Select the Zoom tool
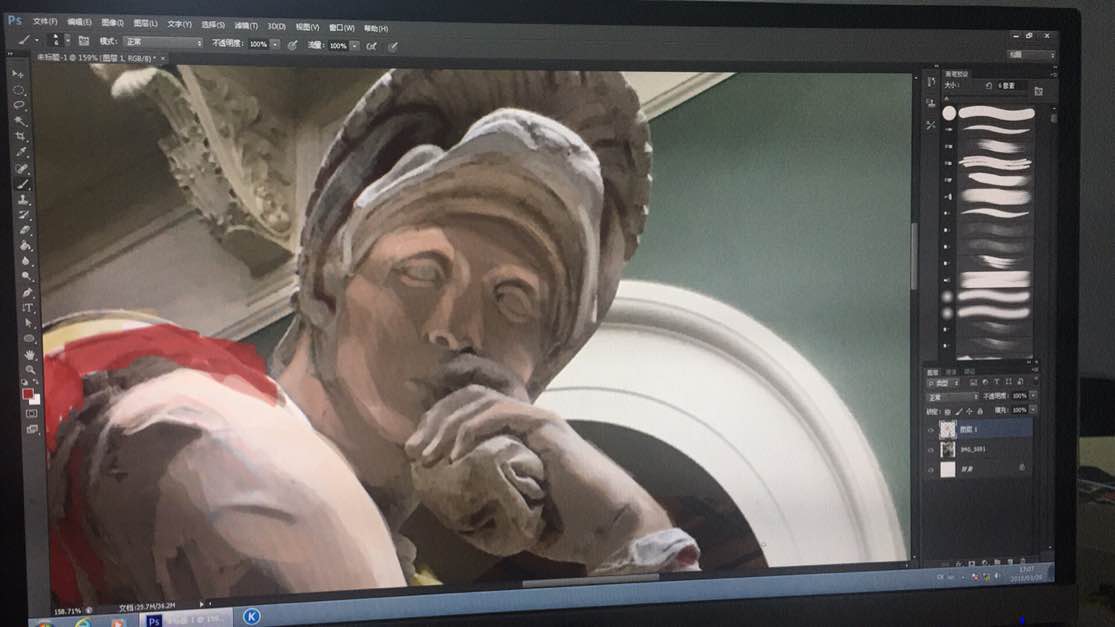This screenshot has height=627, width=1115. (x=31, y=370)
